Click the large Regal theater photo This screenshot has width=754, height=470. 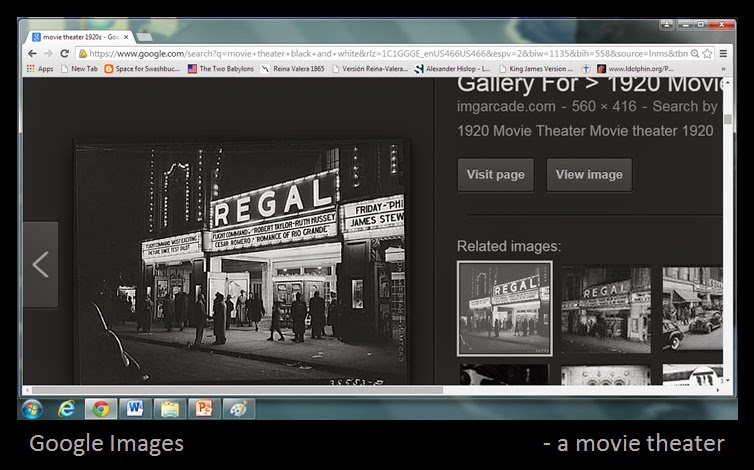(242, 263)
